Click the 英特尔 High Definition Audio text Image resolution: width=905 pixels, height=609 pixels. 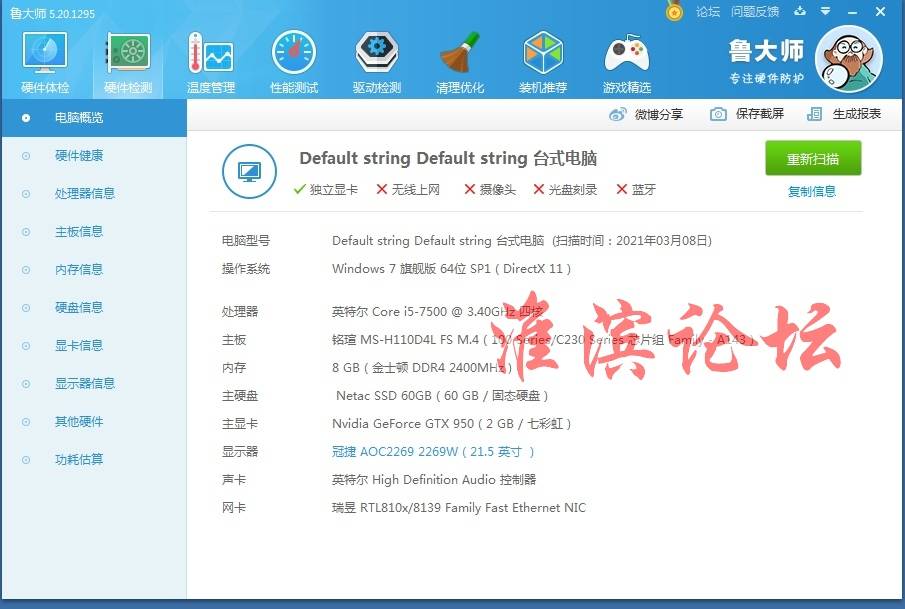pos(434,480)
